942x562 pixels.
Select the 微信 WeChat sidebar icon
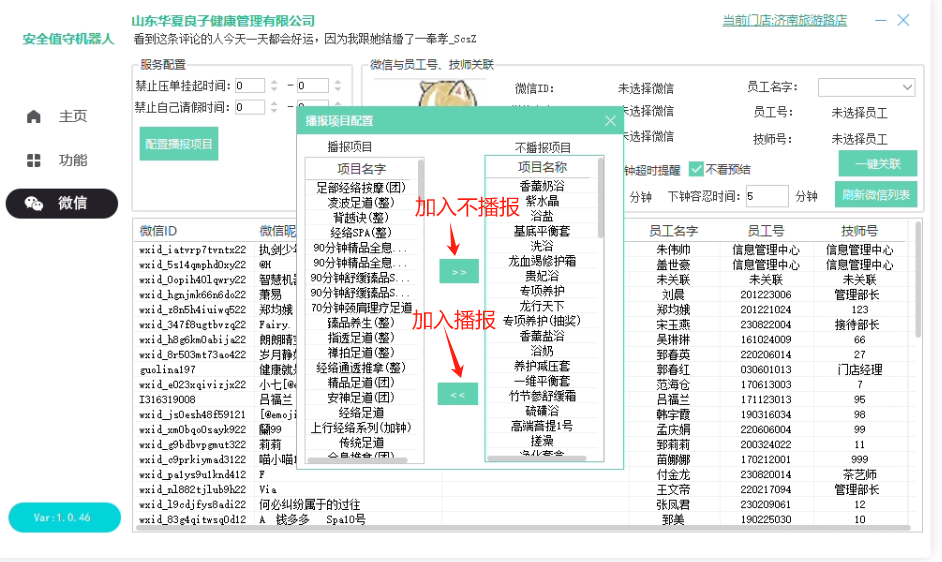coord(34,203)
